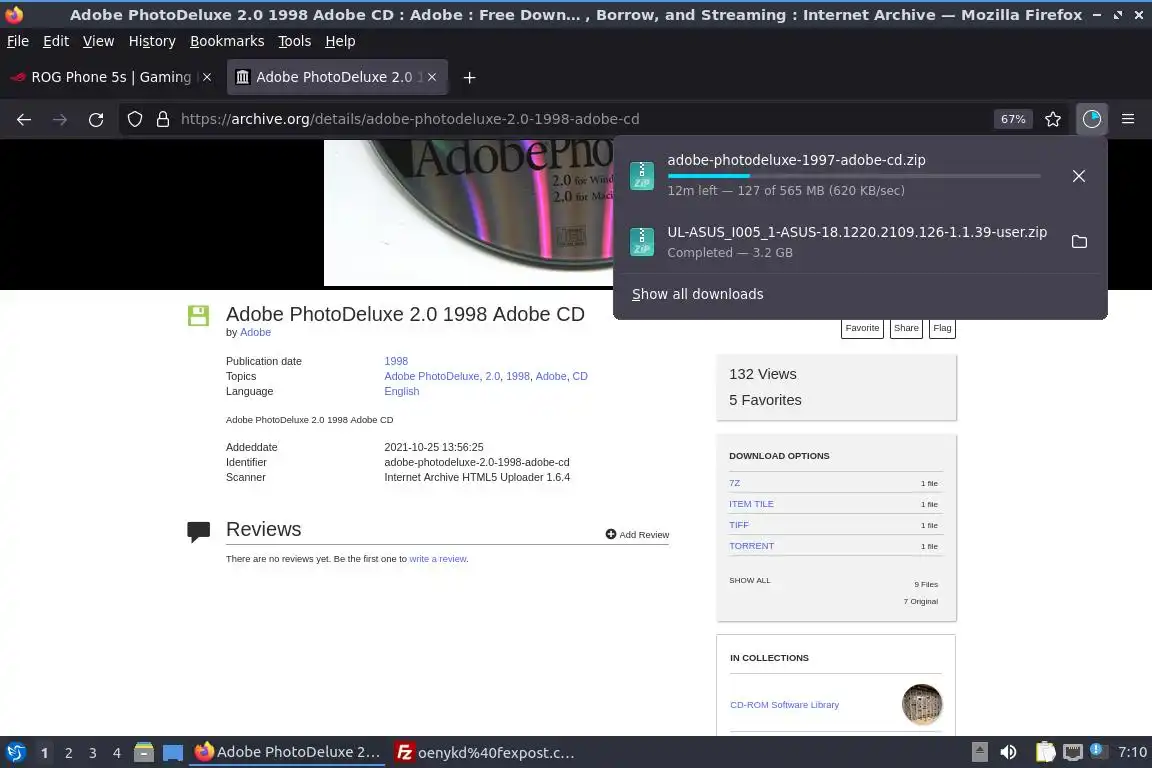Screen dimensions: 1152x768
Task: Click the Share button
Action: (x=906, y=329)
